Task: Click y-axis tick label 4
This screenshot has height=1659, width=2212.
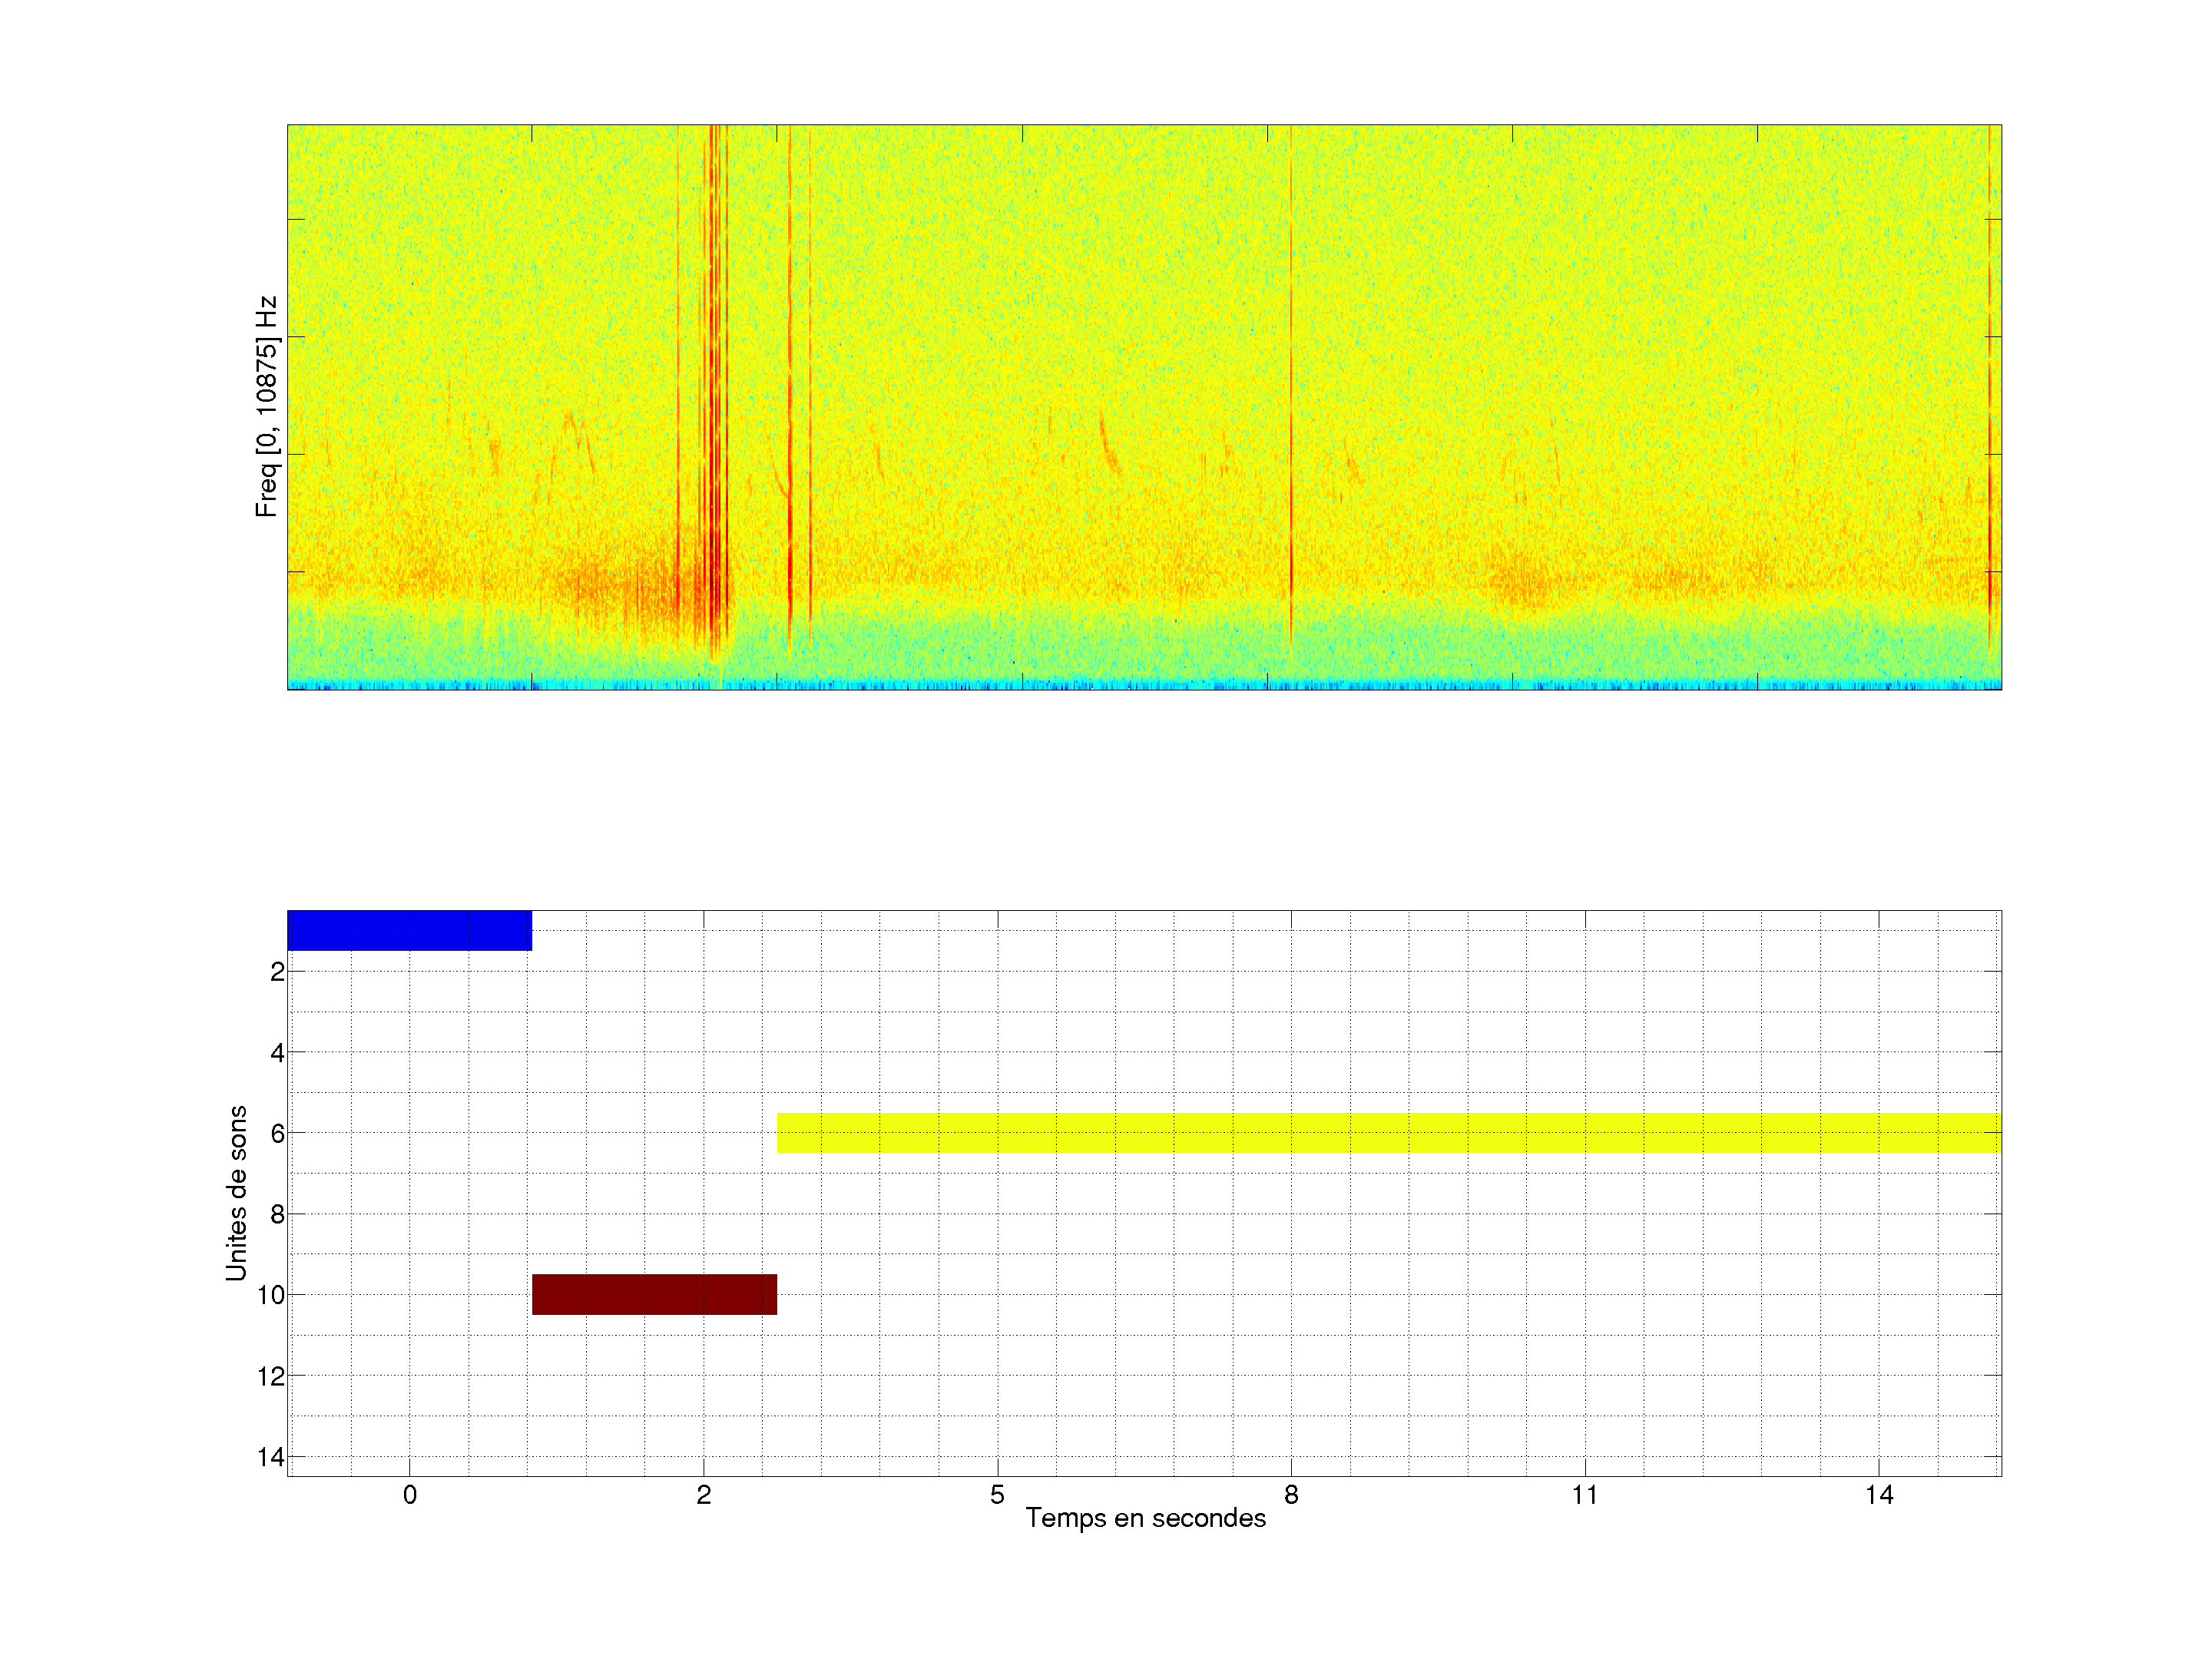Action: point(277,1053)
